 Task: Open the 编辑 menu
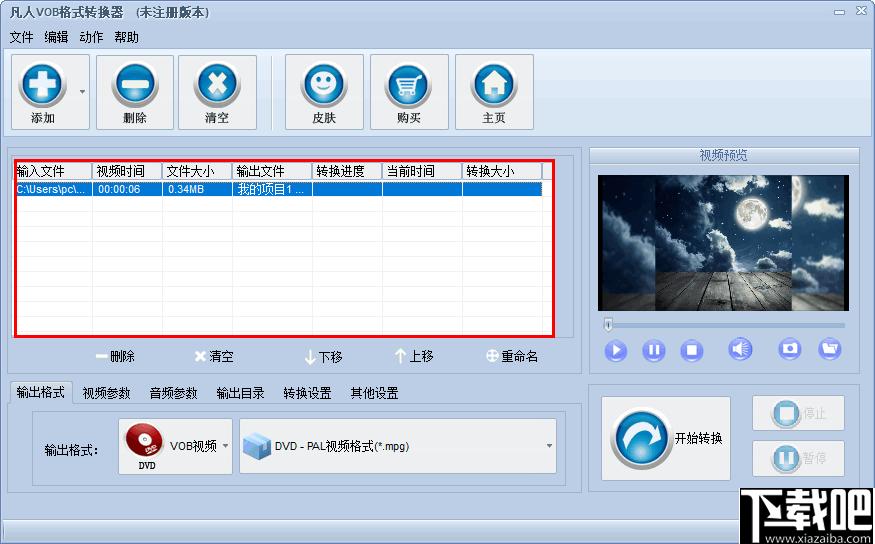click(x=56, y=37)
